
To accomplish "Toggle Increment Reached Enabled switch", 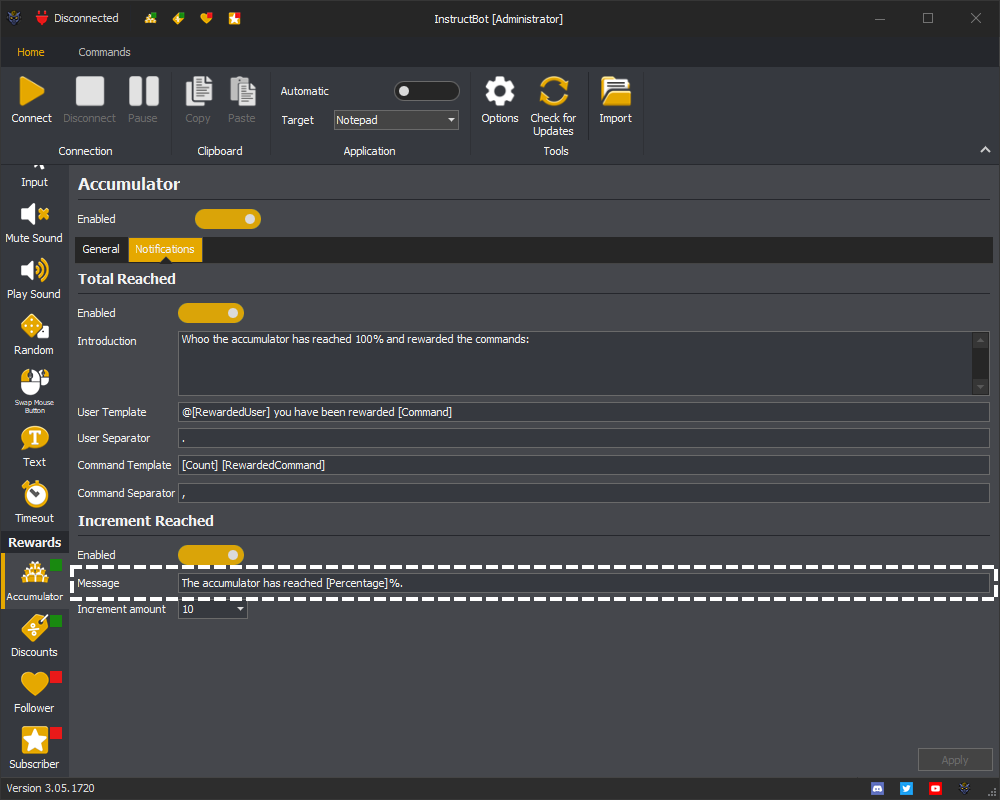I will click(211, 555).
